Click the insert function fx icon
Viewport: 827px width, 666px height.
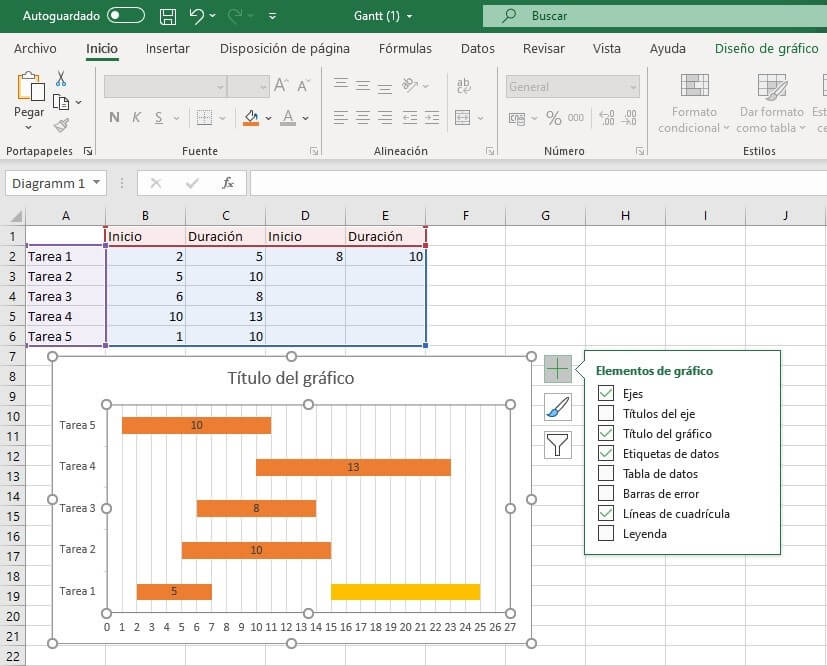pyautogui.click(x=228, y=183)
